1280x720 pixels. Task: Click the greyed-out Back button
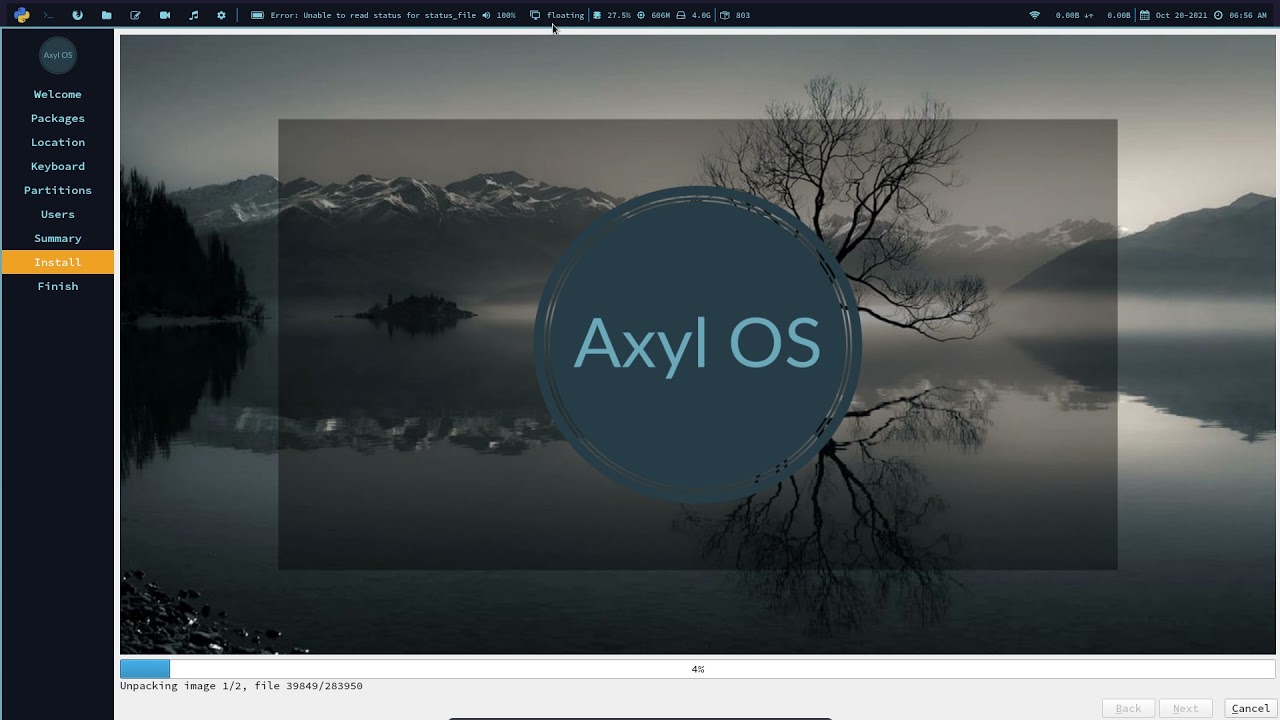click(1128, 708)
